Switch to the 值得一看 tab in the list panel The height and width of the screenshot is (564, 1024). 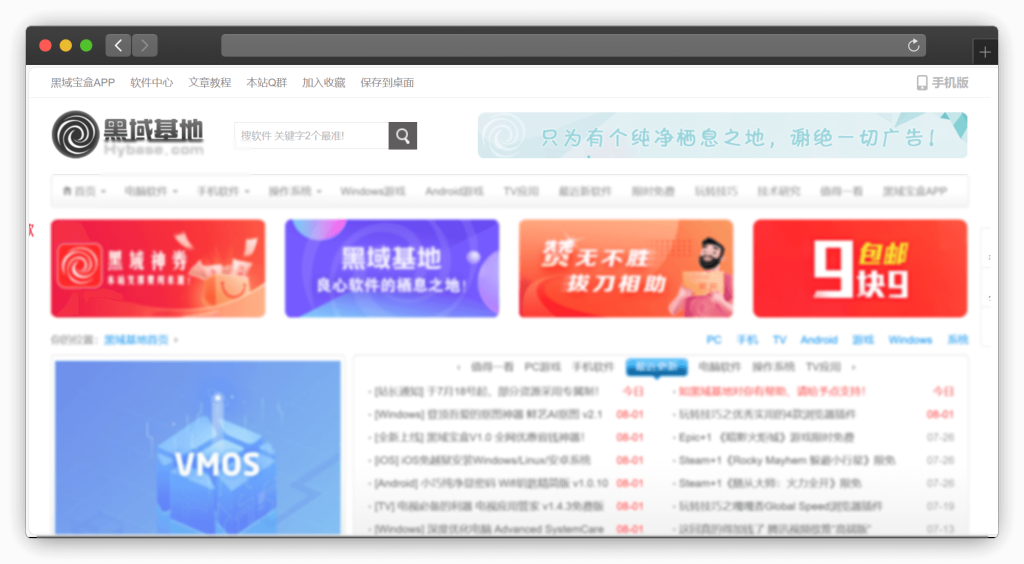[x=492, y=367]
